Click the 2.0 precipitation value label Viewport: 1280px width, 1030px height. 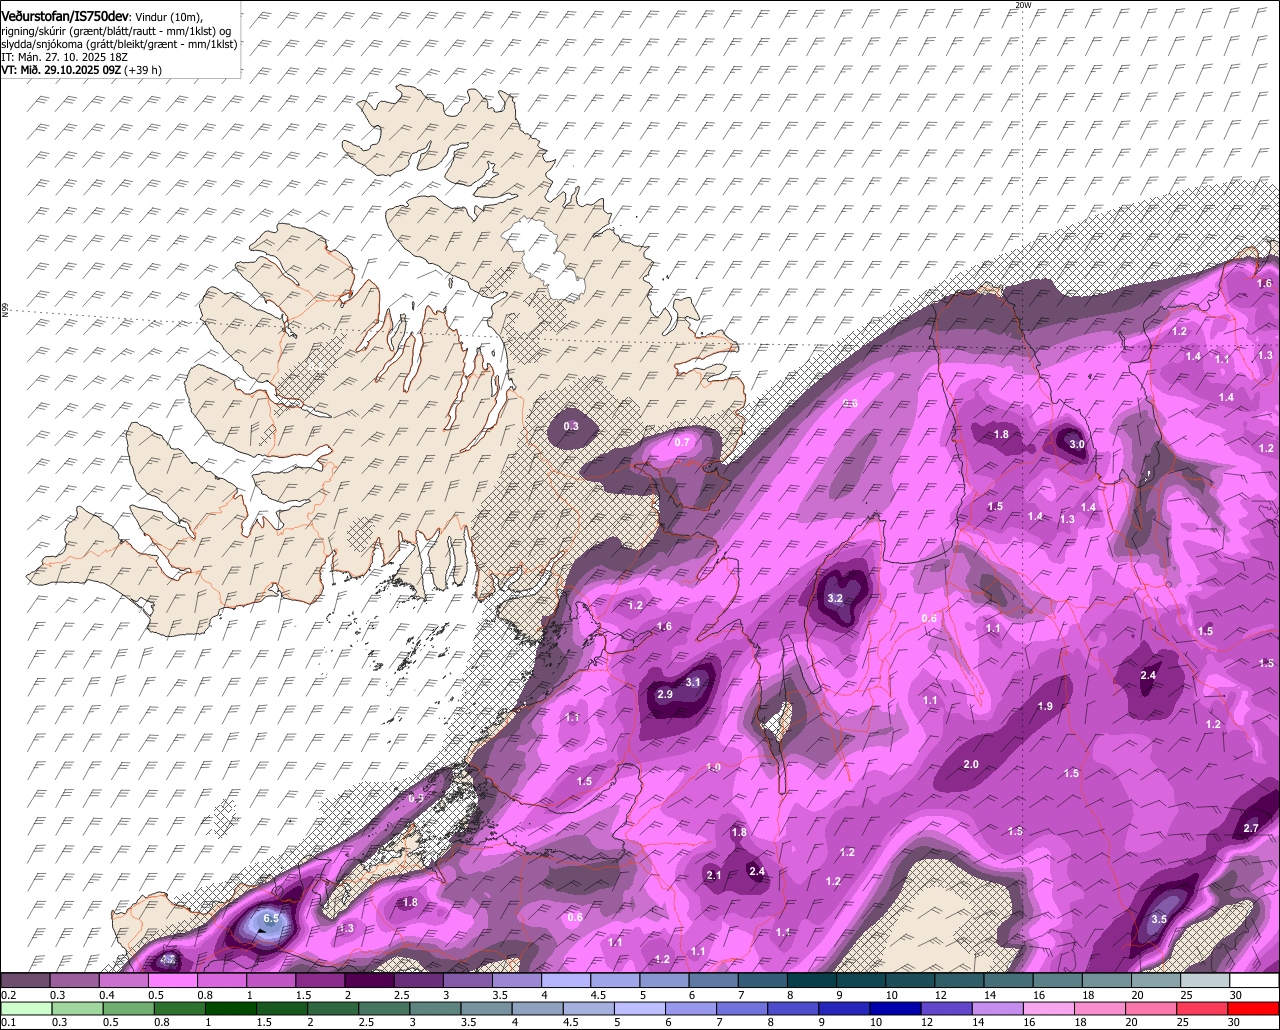pos(970,764)
